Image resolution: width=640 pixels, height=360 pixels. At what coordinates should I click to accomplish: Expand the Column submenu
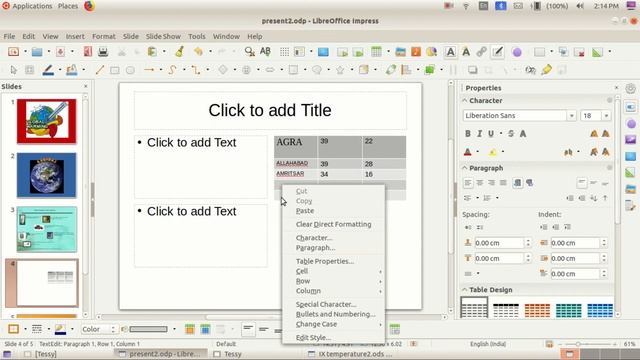(x=333, y=291)
